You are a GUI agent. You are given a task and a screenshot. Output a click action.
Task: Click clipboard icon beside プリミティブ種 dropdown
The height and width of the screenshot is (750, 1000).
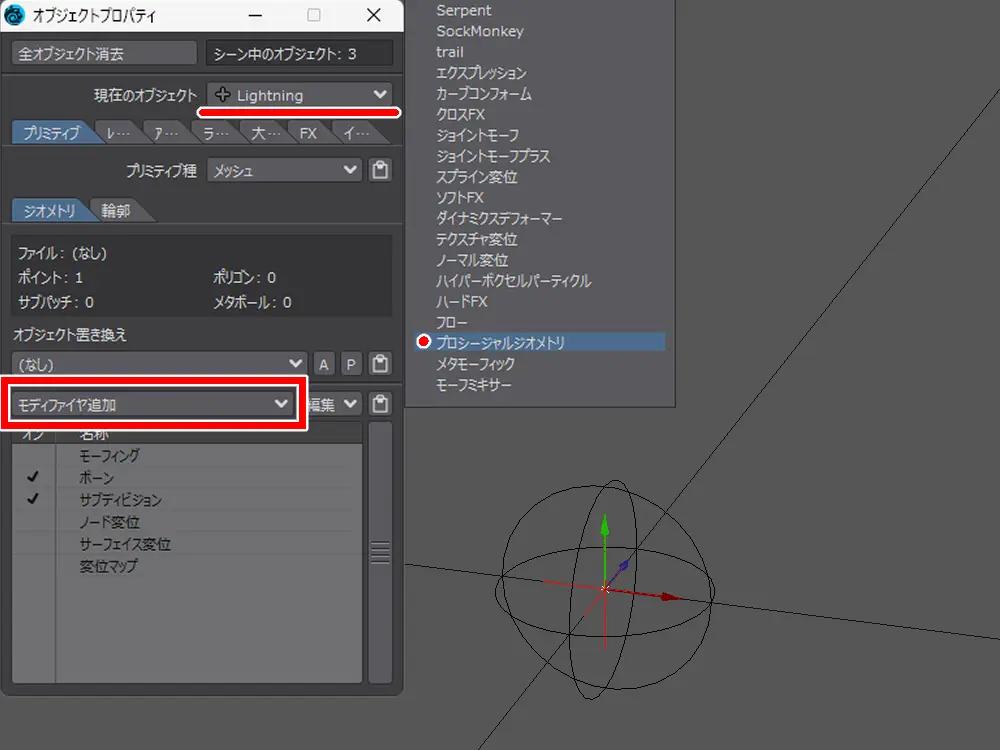(x=380, y=171)
